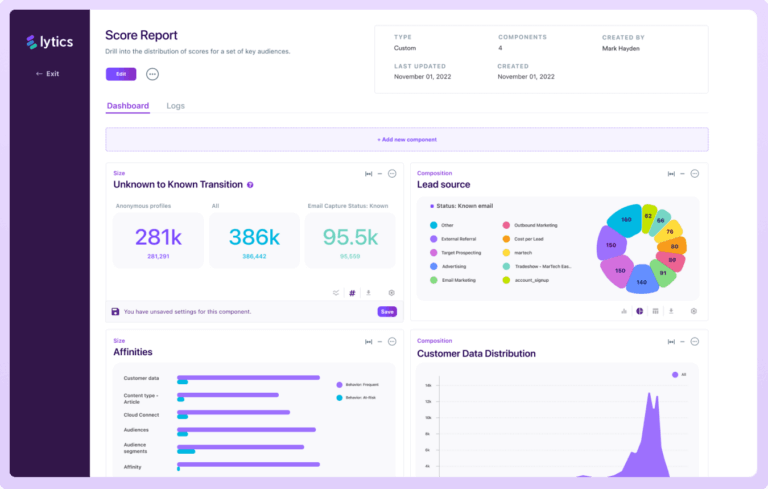Toggle the Email Marketing legend item
Screen dimensions: 768x489
(461, 281)
